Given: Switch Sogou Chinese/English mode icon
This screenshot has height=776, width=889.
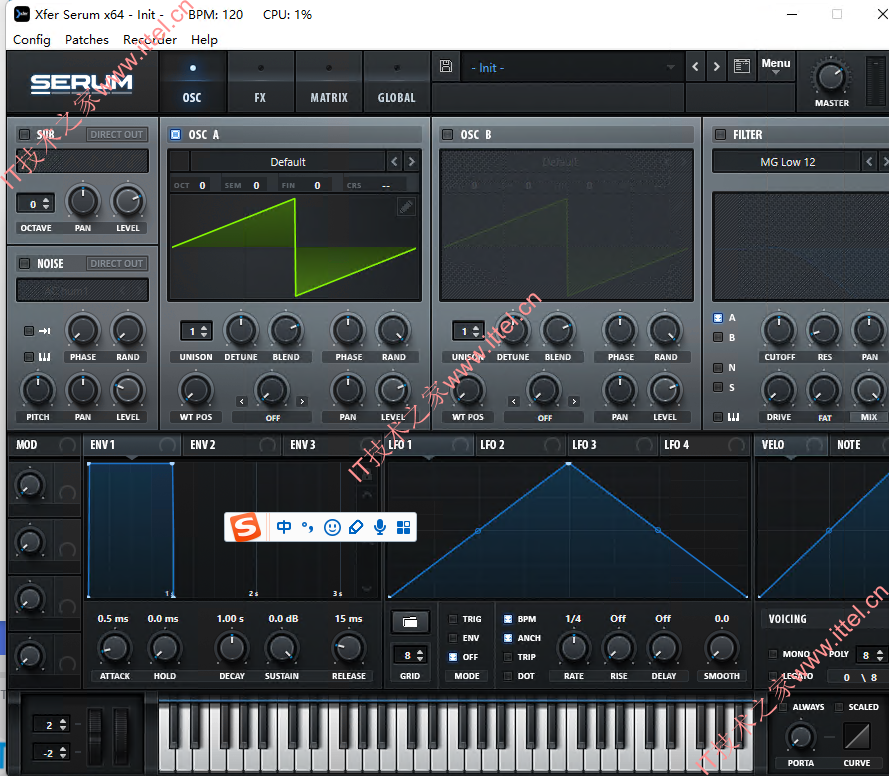Looking at the screenshot, I should coord(284,527).
